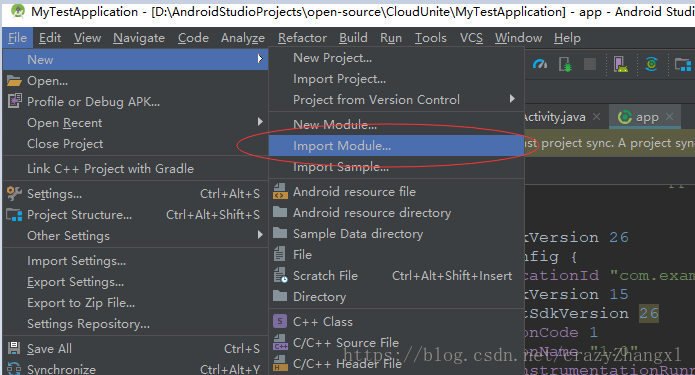
Task: Choose Export Settings... in File menu
Action: click(75, 282)
